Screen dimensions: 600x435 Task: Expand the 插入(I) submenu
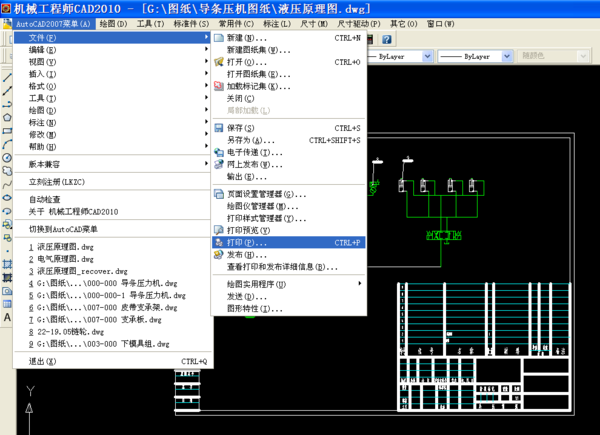[112, 74]
